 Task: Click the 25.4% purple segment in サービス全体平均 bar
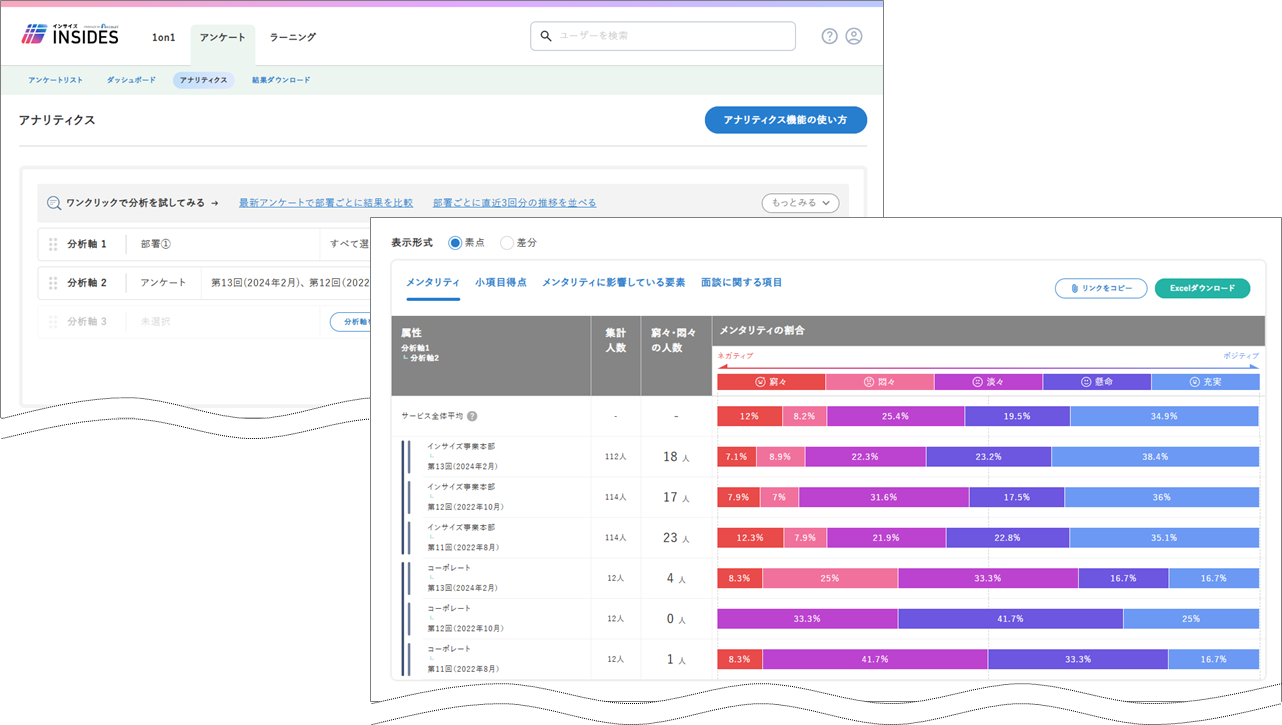[x=896, y=416]
